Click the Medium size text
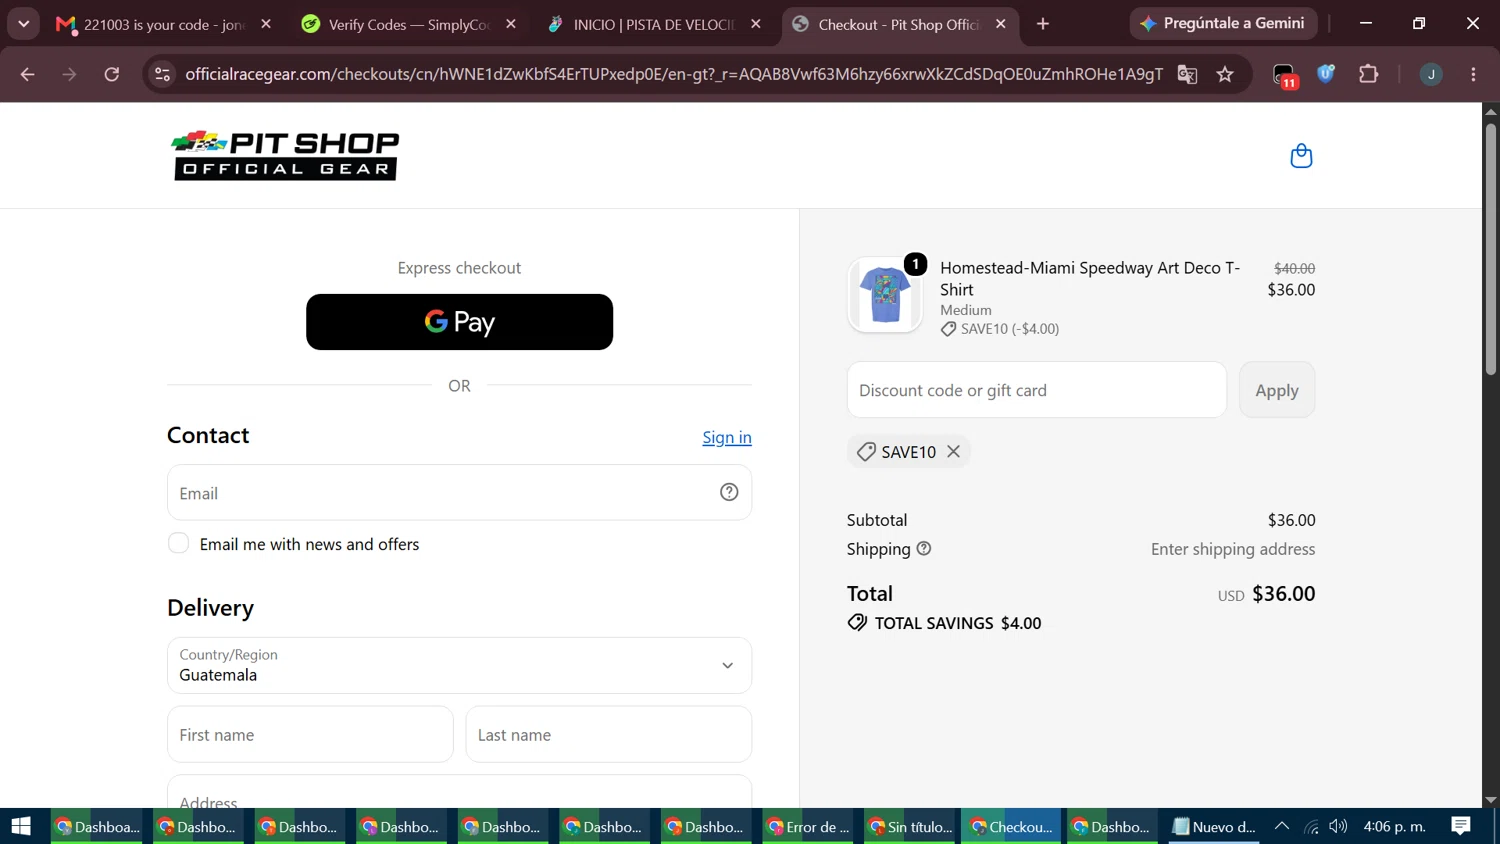The height and width of the screenshot is (844, 1500). 966,310
